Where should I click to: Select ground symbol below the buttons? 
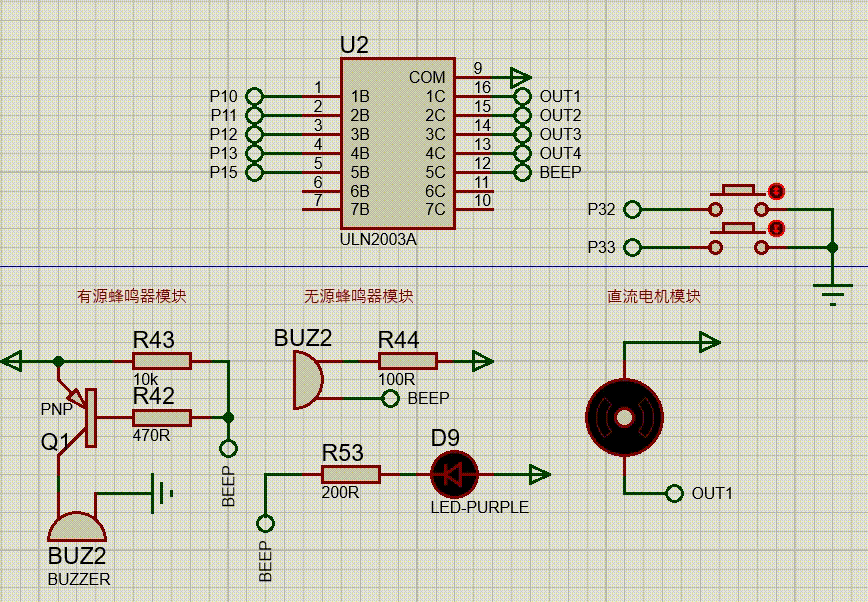(833, 294)
